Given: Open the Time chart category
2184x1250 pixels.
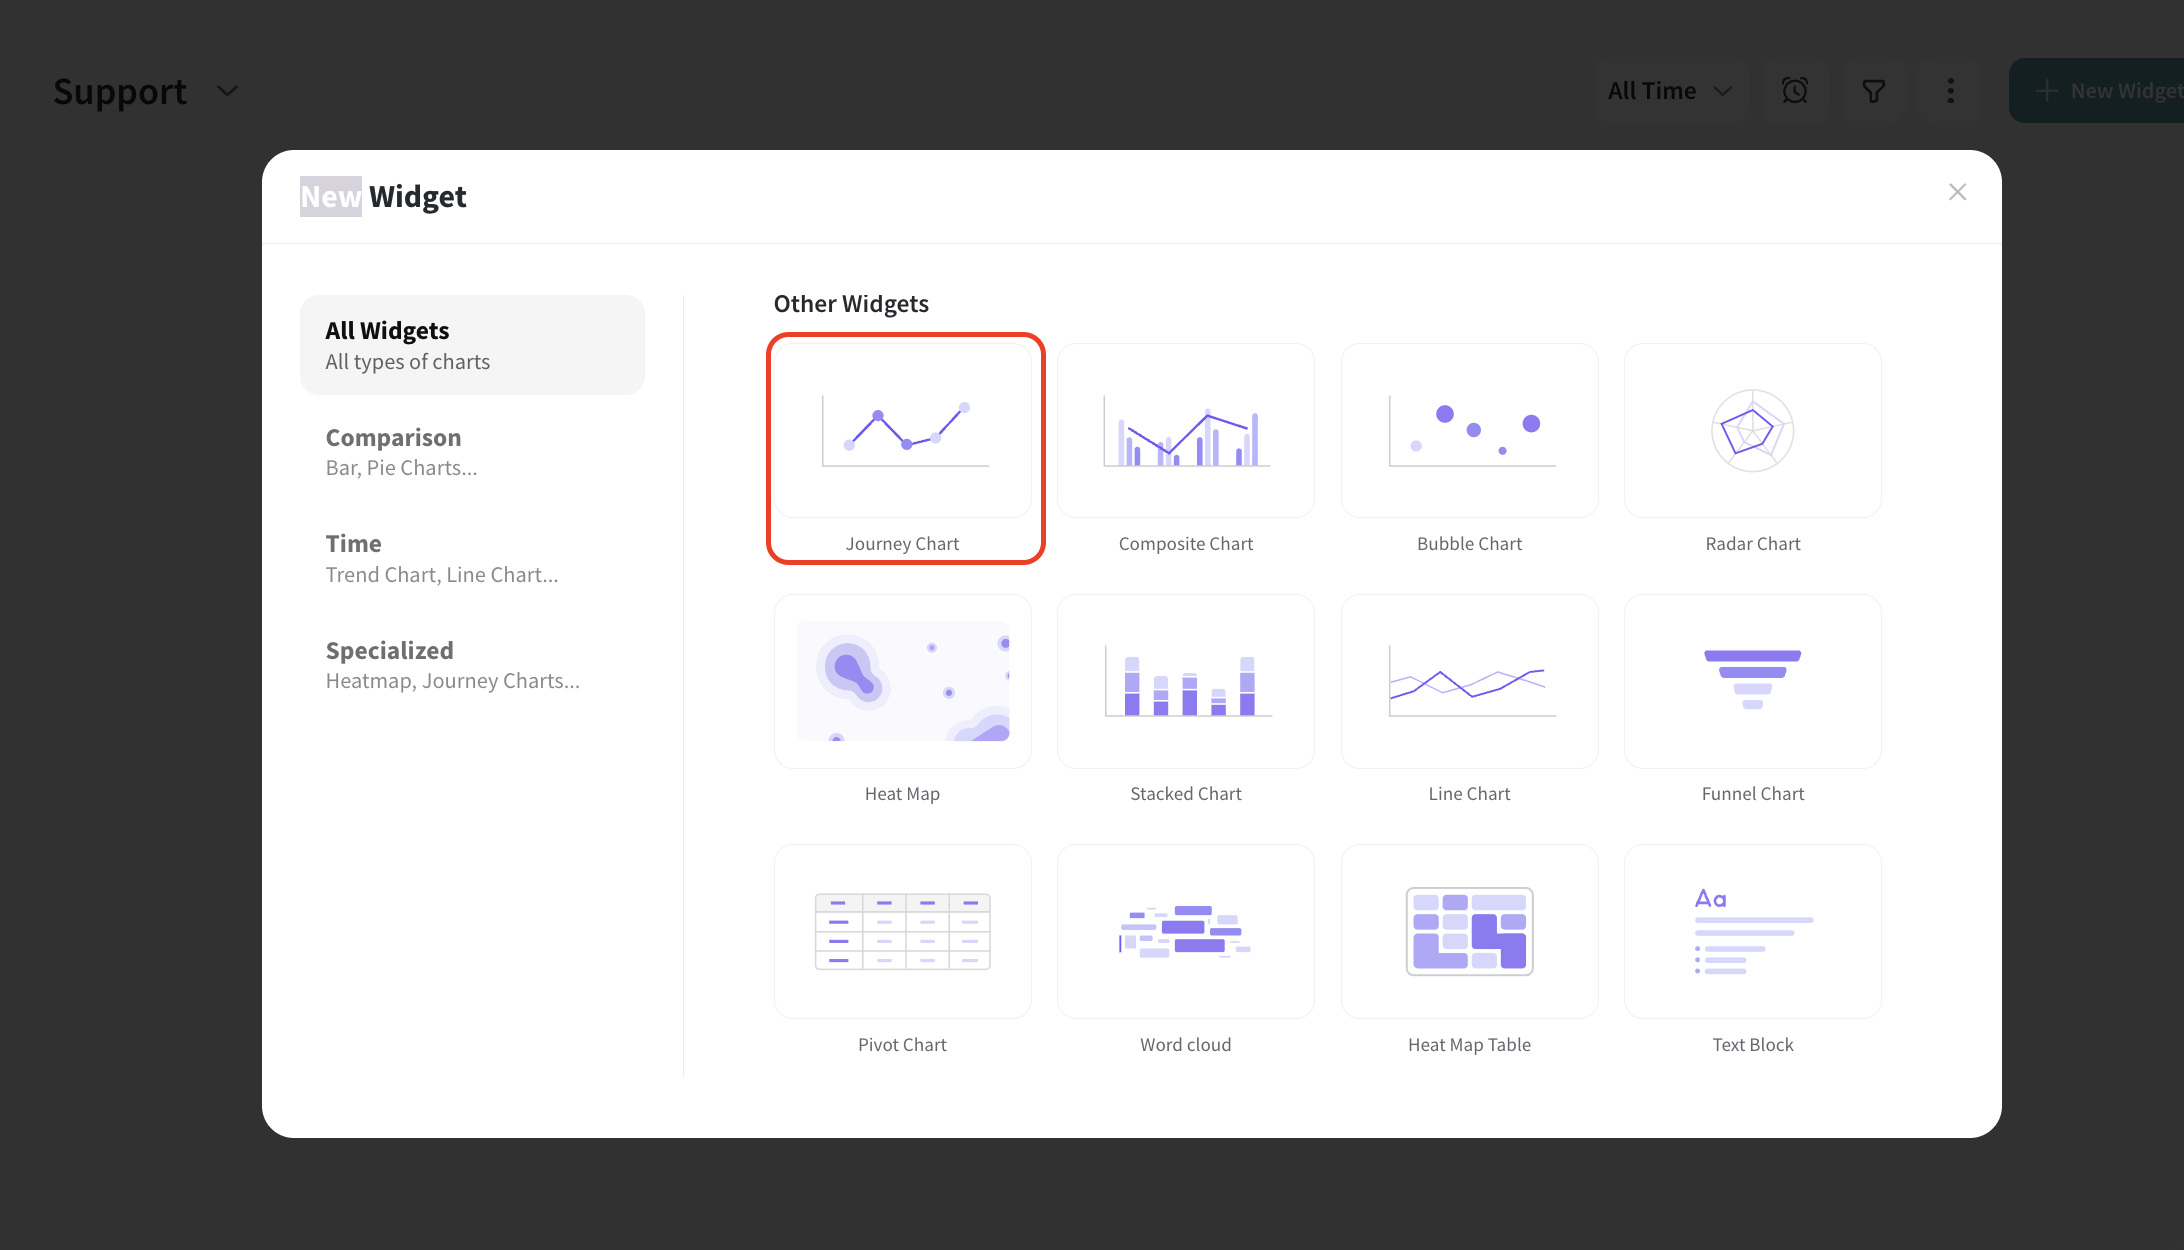Looking at the screenshot, I should [472, 558].
